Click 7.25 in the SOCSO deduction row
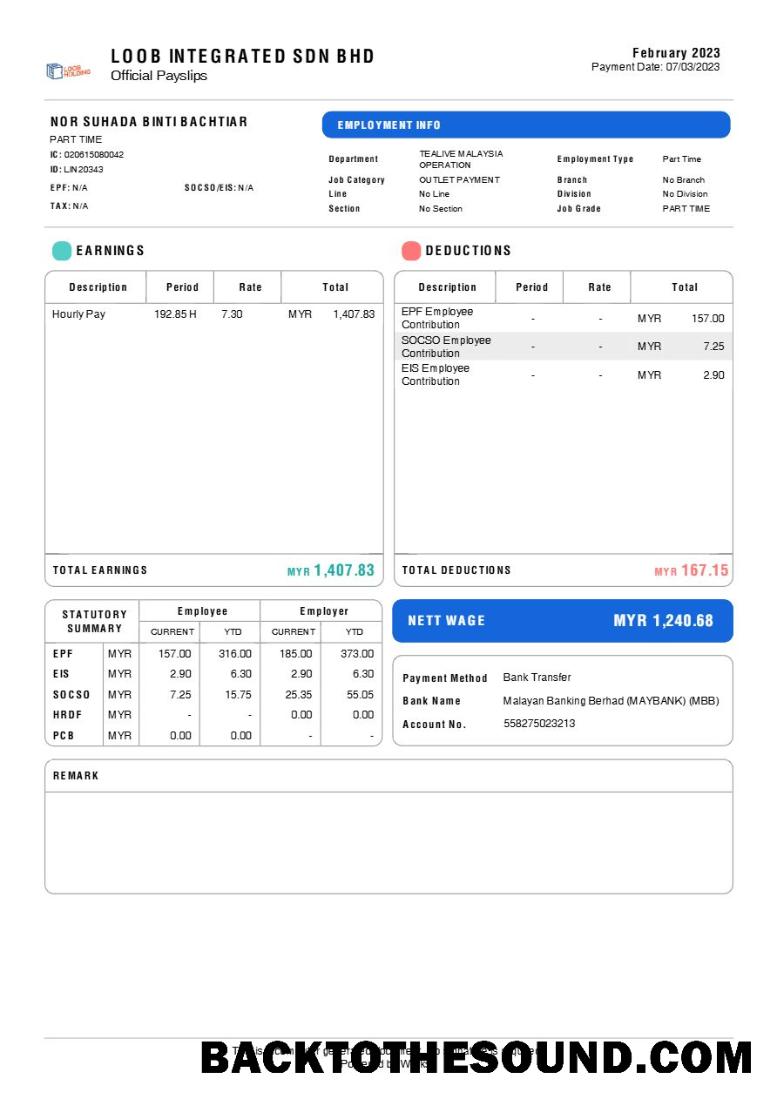777x1099 pixels. [714, 346]
